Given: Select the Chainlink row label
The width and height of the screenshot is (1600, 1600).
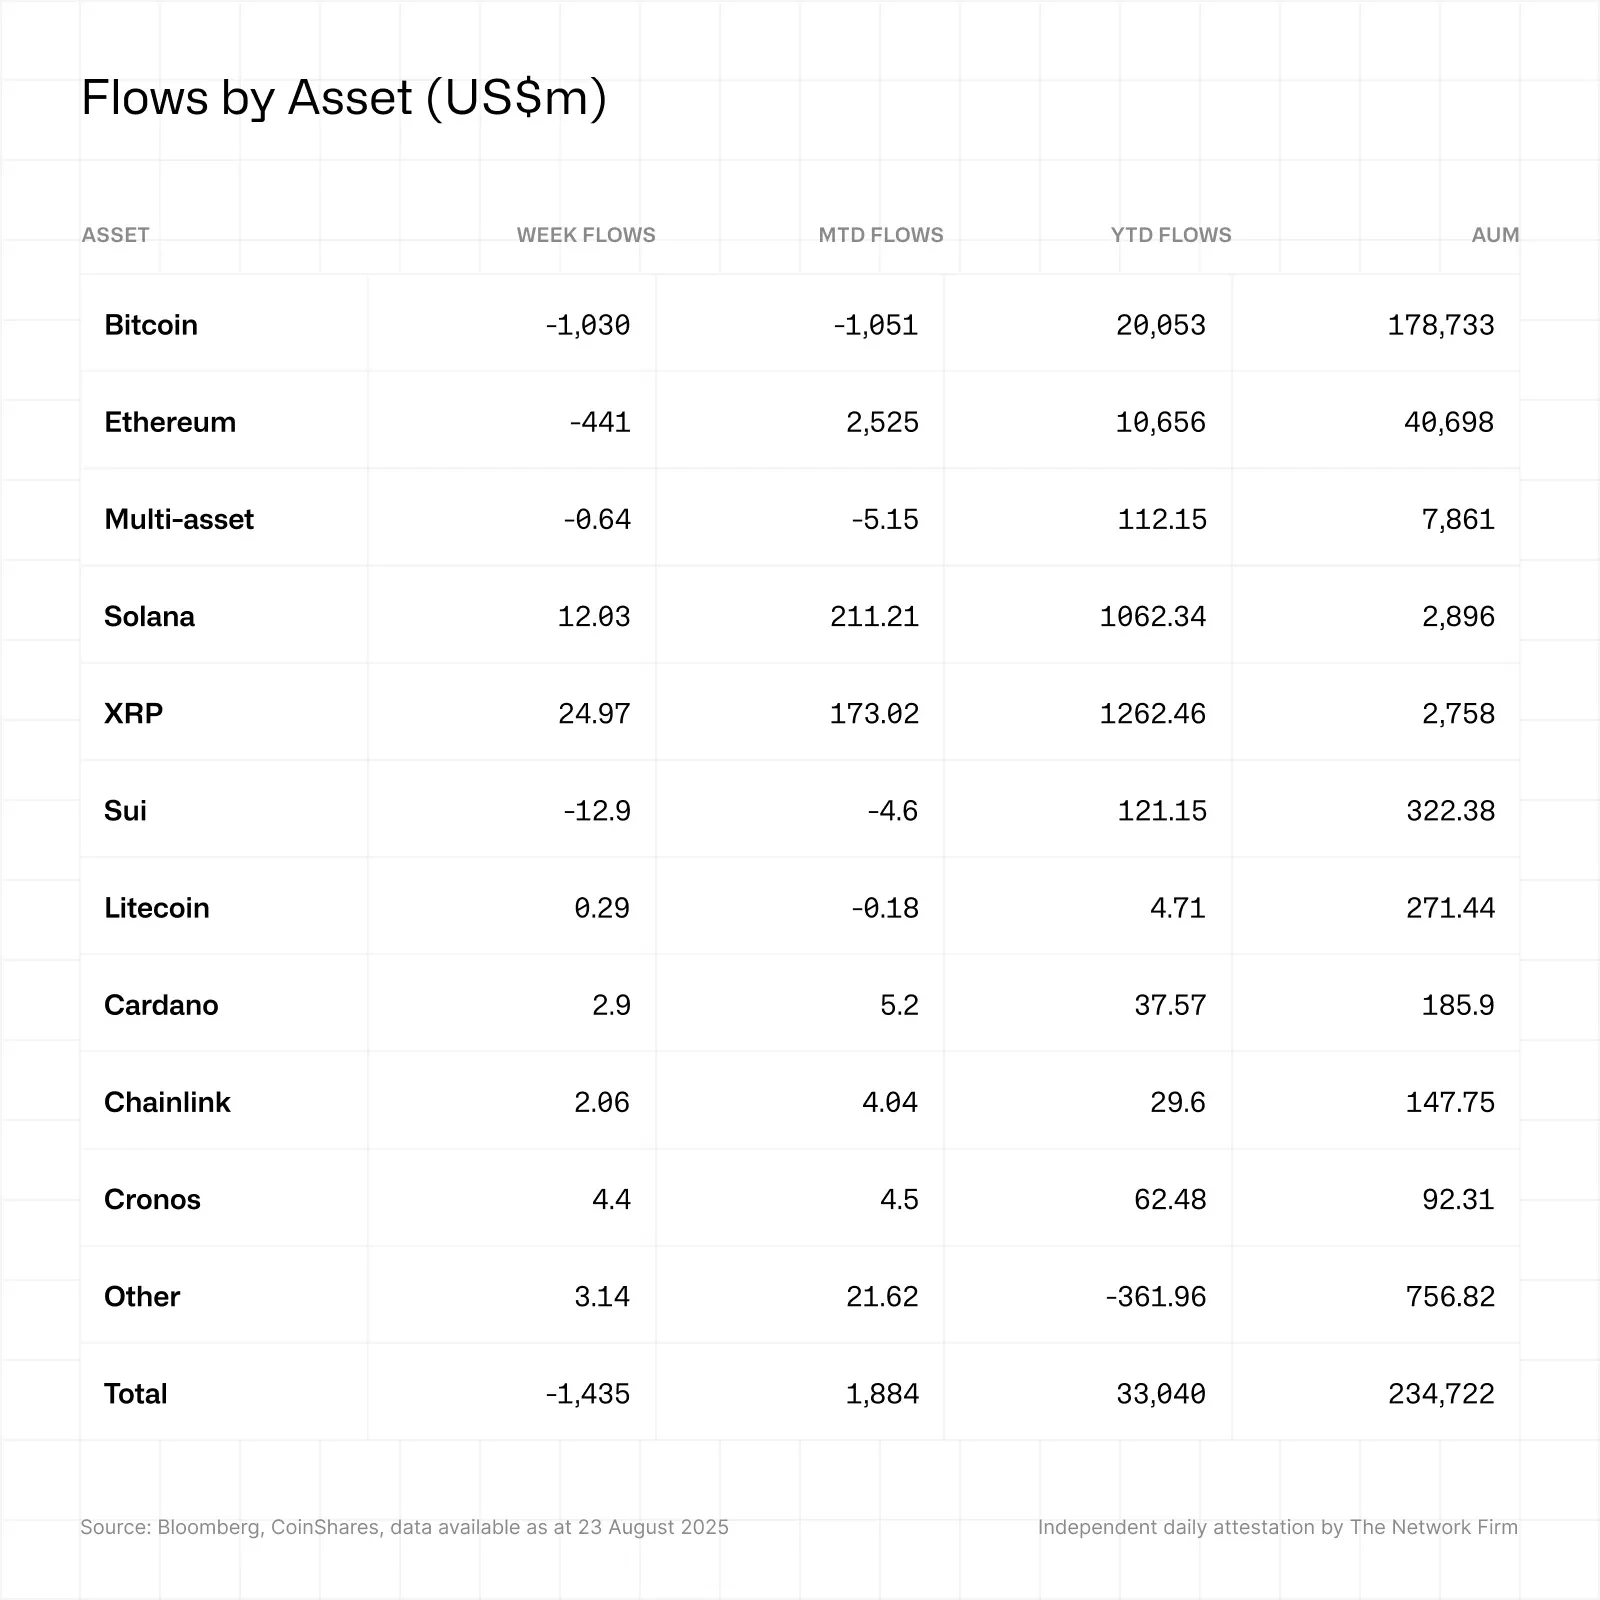Looking at the screenshot, I should (x=167, y=1102).
